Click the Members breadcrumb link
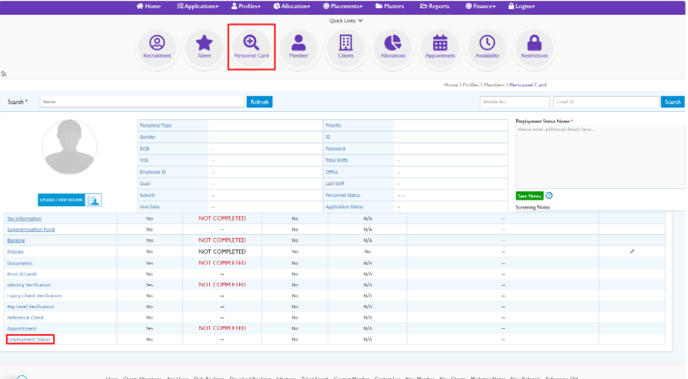This screenshot has height=379, width=688. [494, 85]
